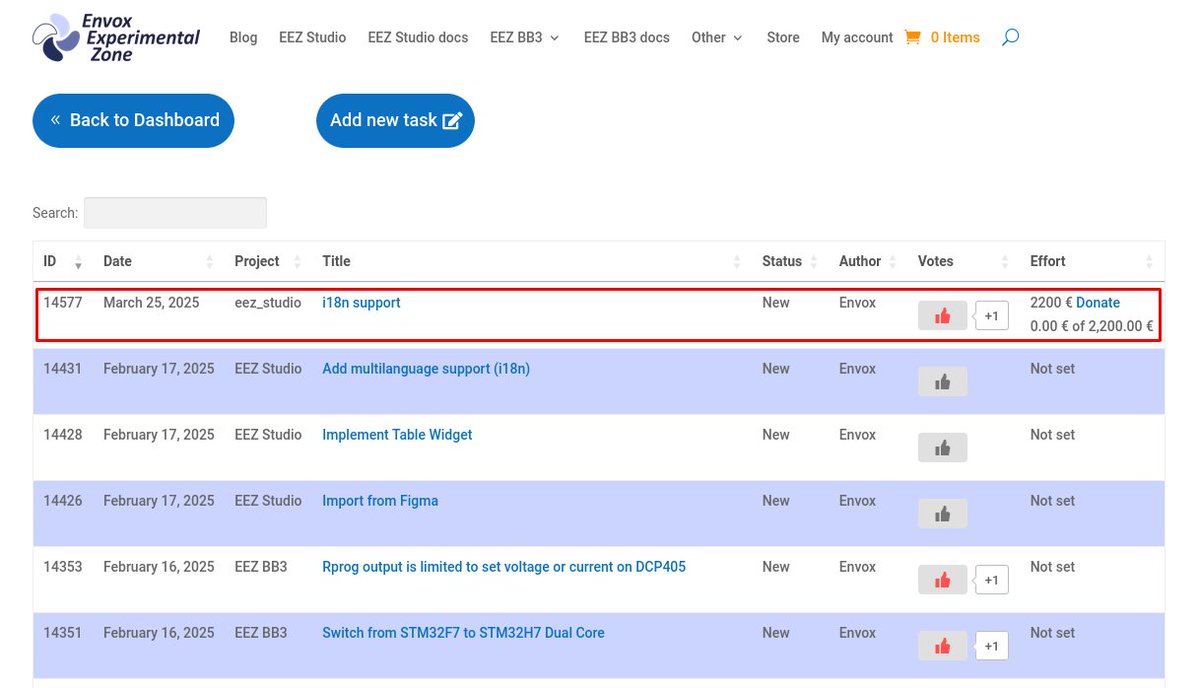The width and height of the screenshot is (1200, 688).
Task: Click ID cell 14431
Action: pyautogui.click(x=62, y=368)
